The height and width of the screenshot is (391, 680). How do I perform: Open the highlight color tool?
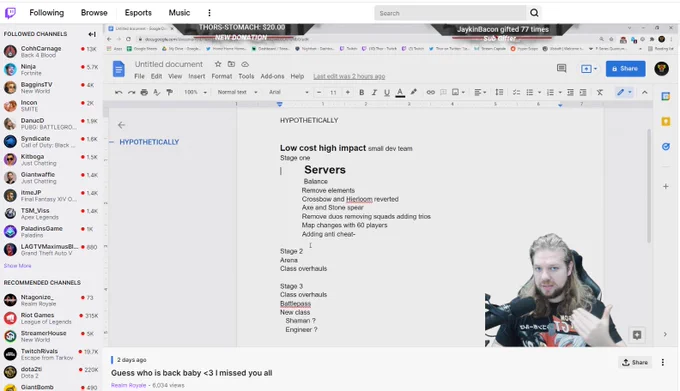413,92
